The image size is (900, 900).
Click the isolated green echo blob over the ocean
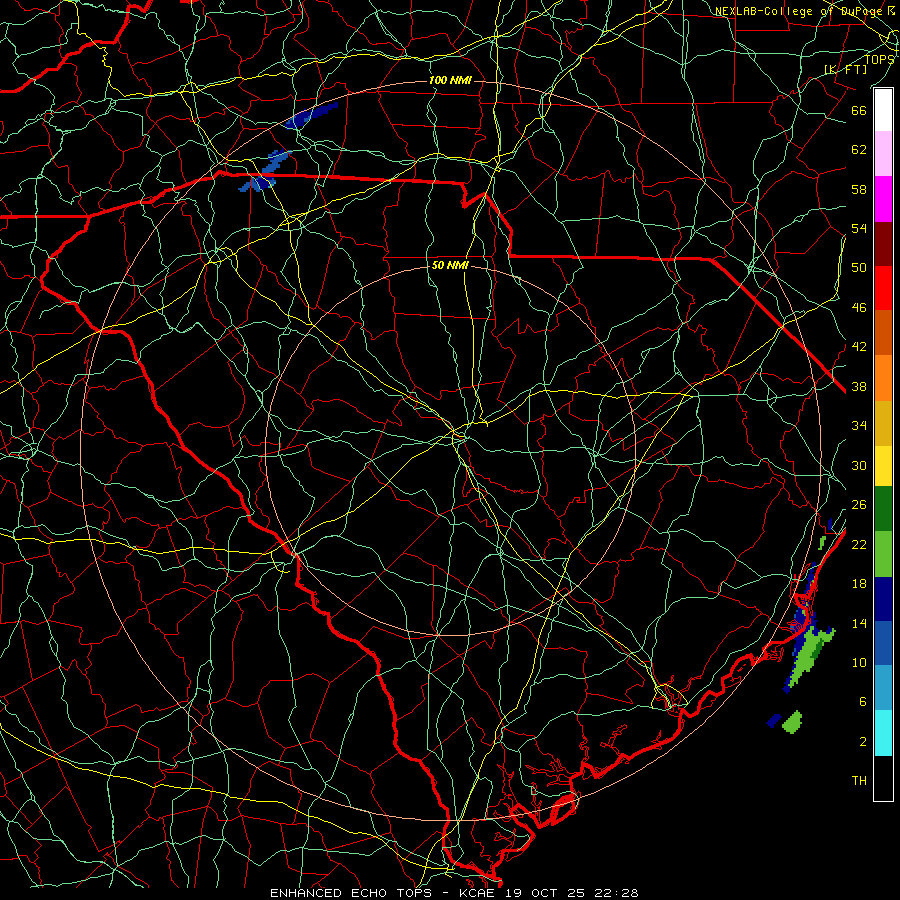792,721
